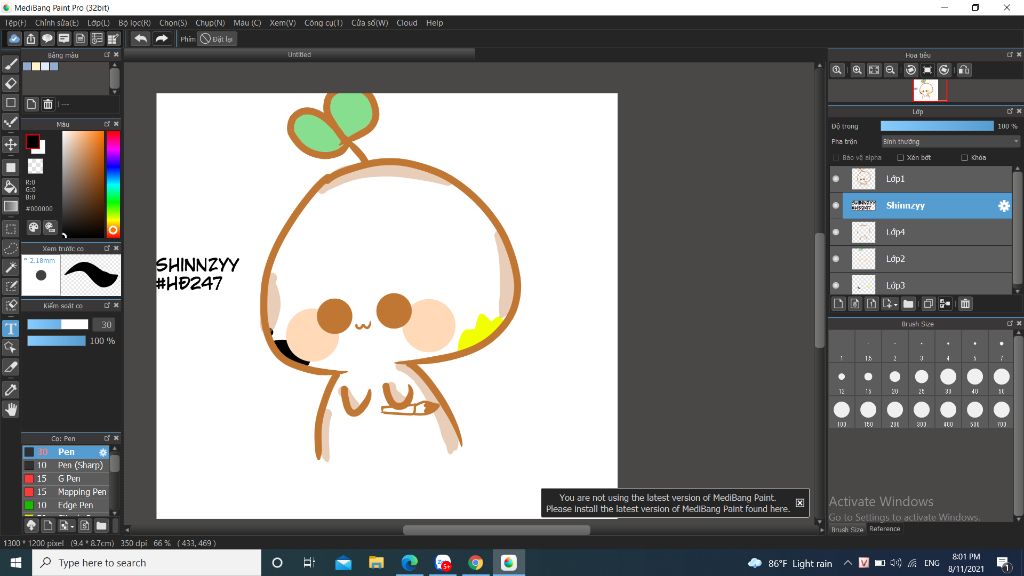
Task: Open the Cloud menu
Action: [x=407, y=23]
